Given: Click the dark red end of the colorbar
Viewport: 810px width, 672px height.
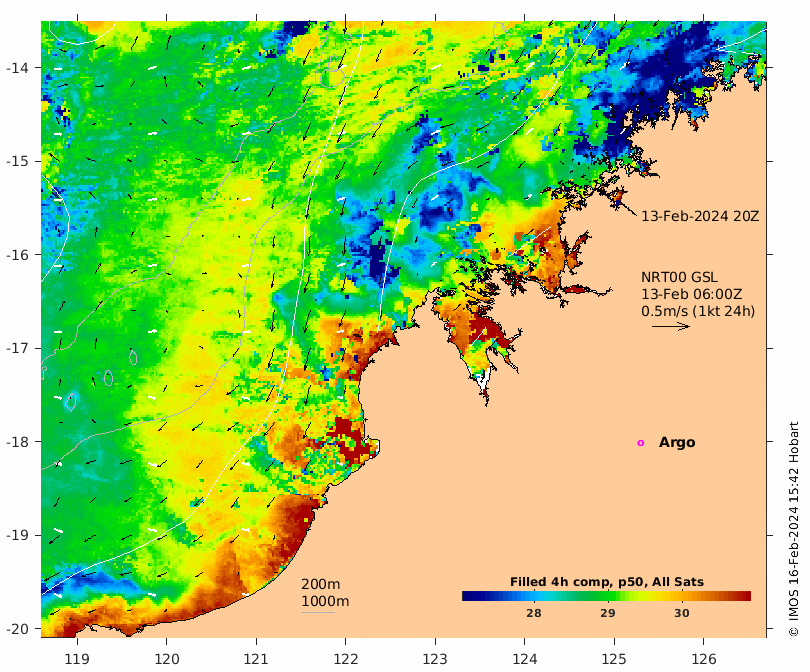Looking at the screenshot, I should 745,596.
